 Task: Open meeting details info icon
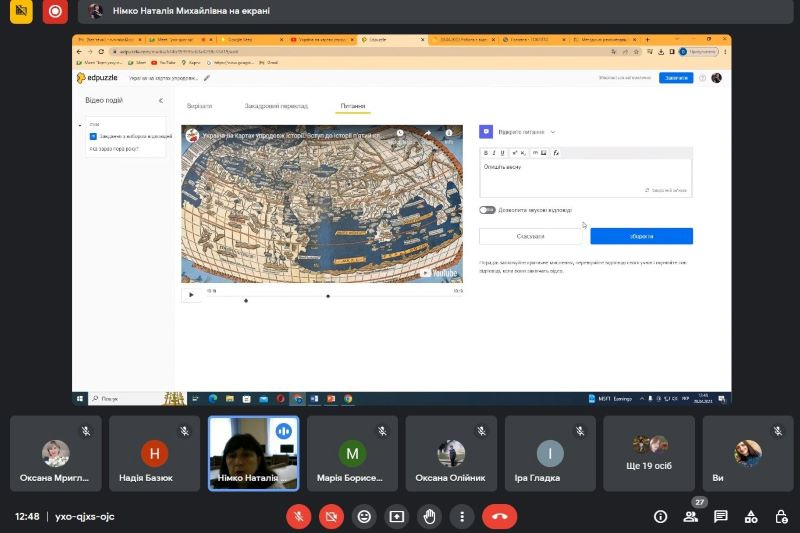pyautogui.click(x=660, y=517)
